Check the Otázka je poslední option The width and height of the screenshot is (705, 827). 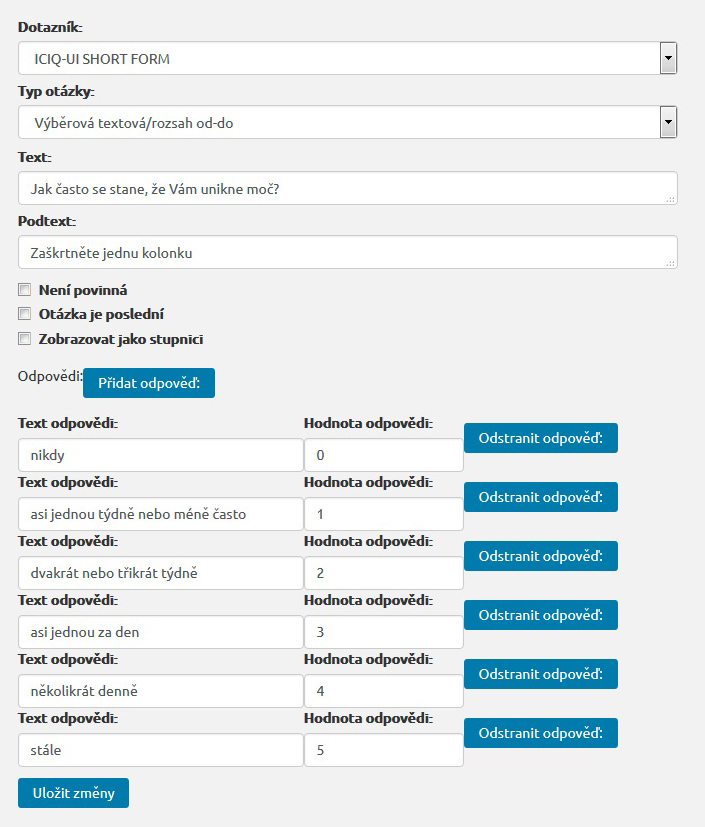[25, 314]
